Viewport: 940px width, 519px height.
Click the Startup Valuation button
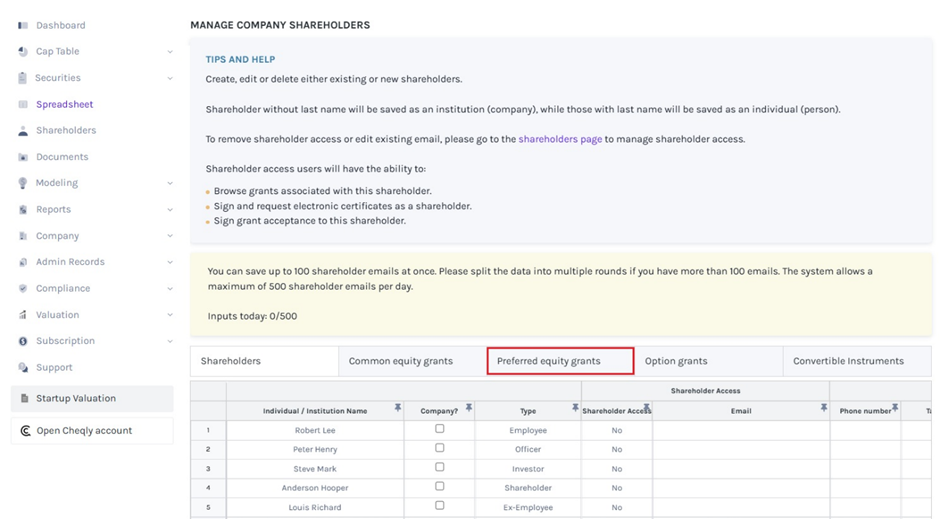(x=92, y=398)
